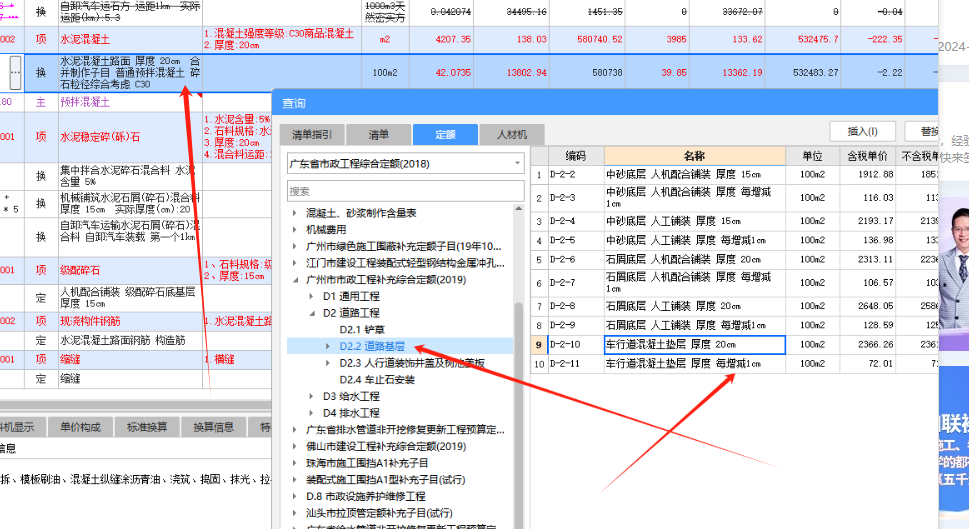Open the 广东省市政工程综合定额(2018) dropdown

tap(406, 164)
